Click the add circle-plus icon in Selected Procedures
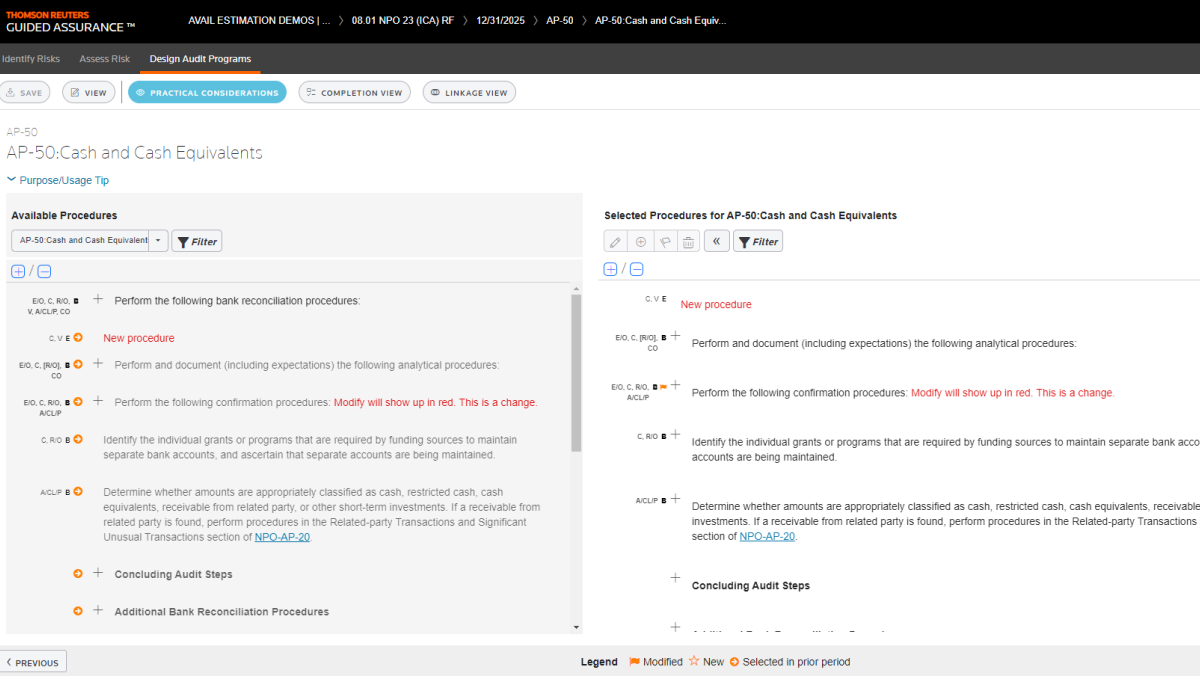 (x=640, y=242)
